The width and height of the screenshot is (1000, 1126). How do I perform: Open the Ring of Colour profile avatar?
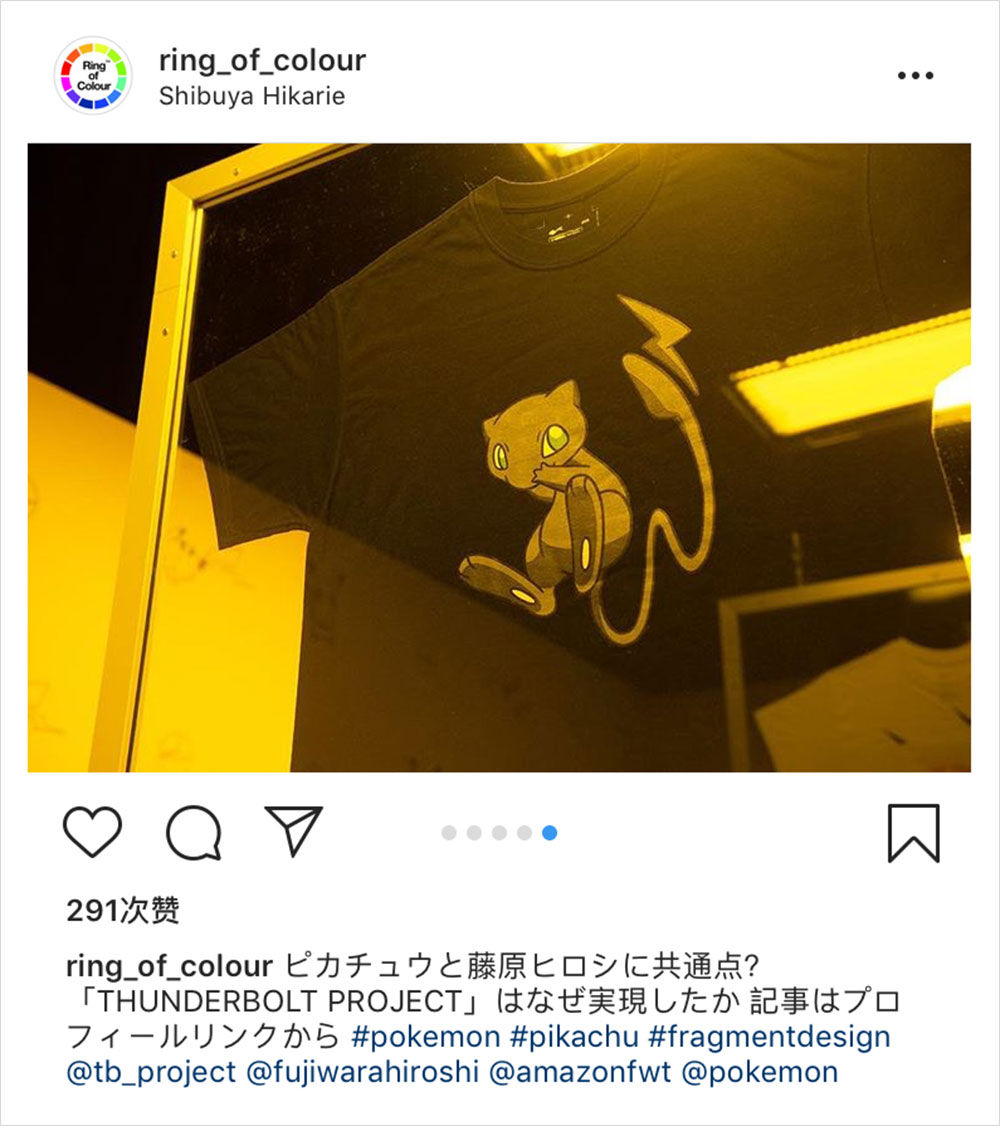pyautogui.click(x=93, y=75)
